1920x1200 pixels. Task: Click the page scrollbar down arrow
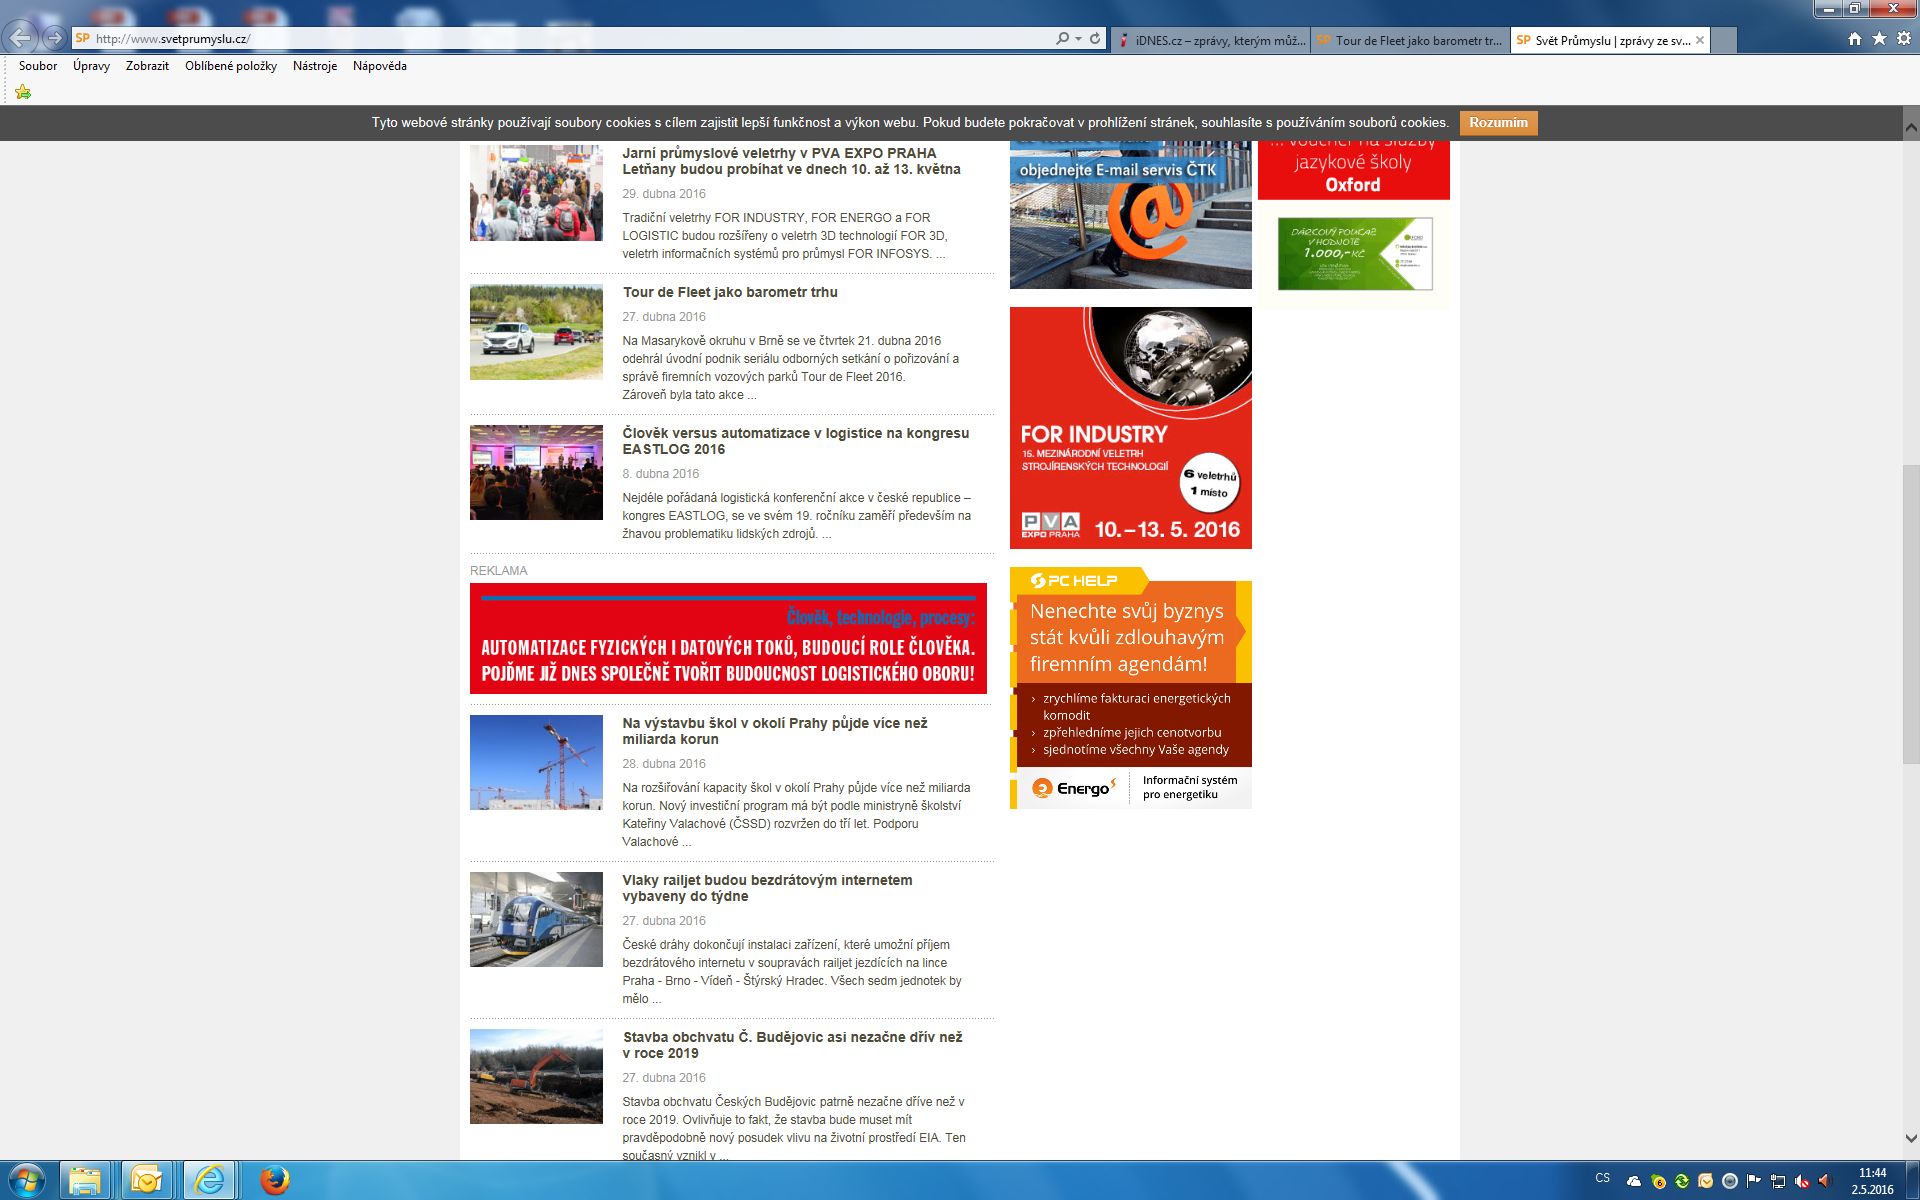[x=1910, y=1138]
